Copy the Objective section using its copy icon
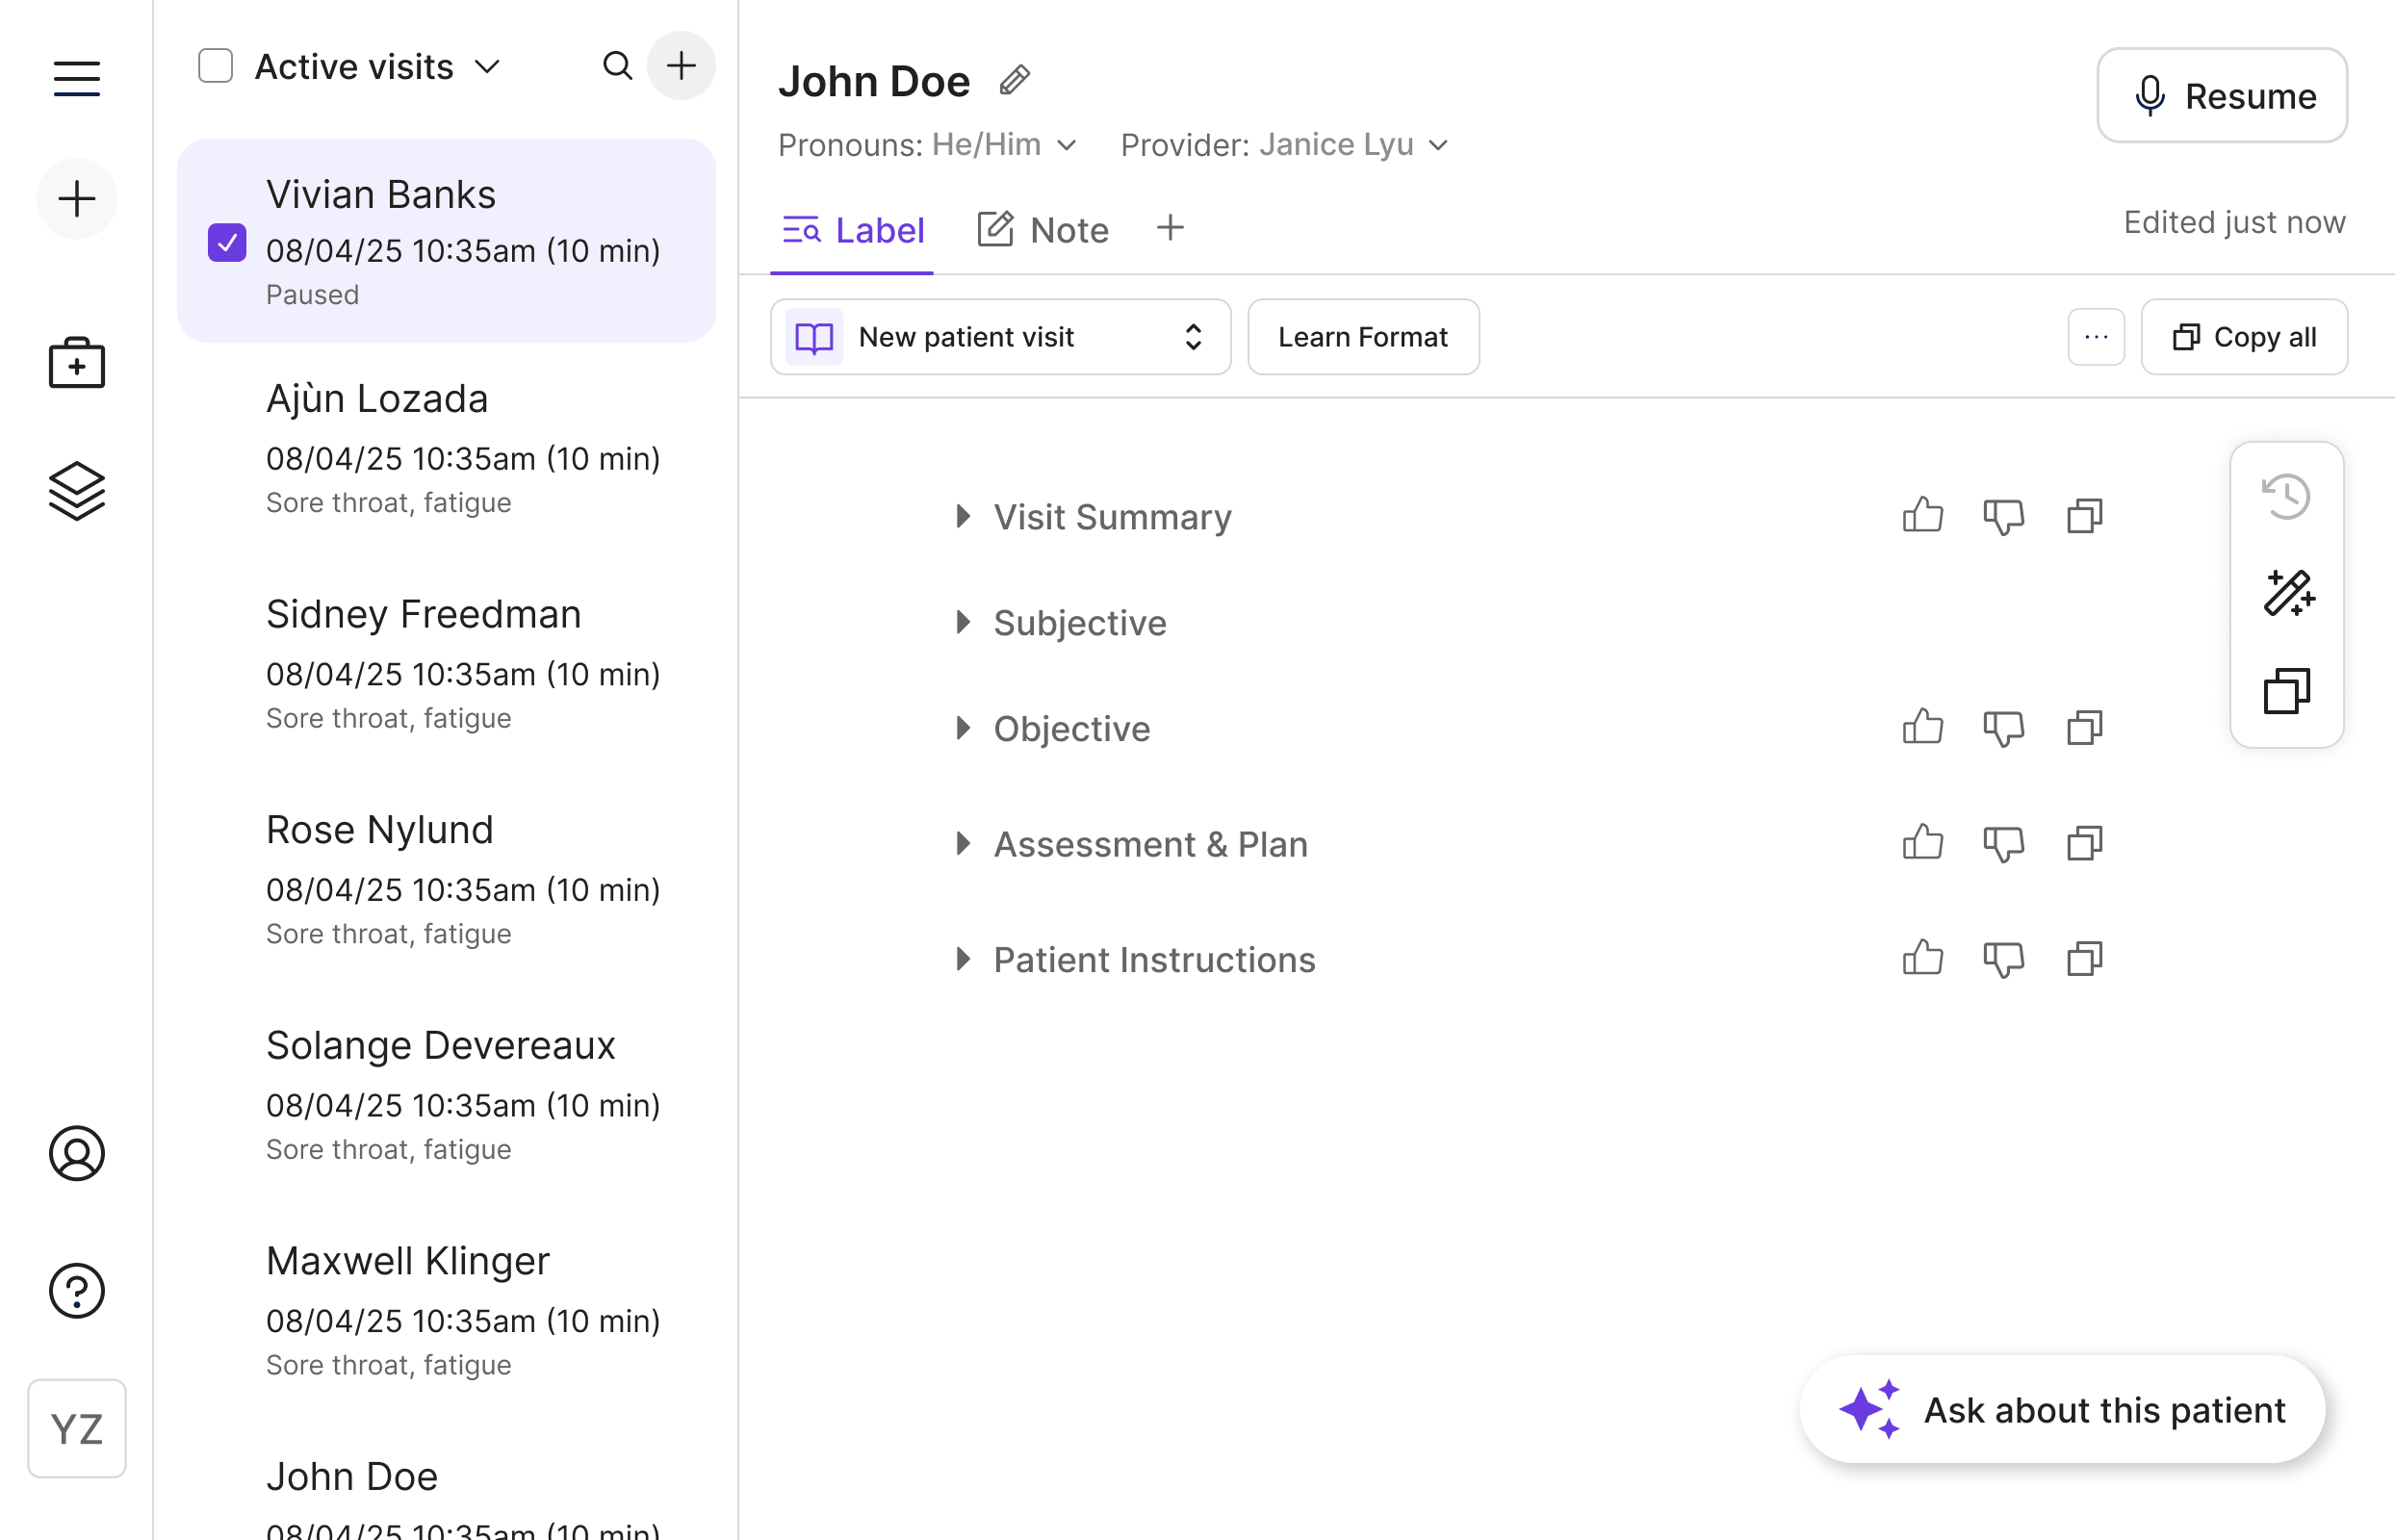Screen dimensions: 2395x1540 click(x=2084, y=728)
